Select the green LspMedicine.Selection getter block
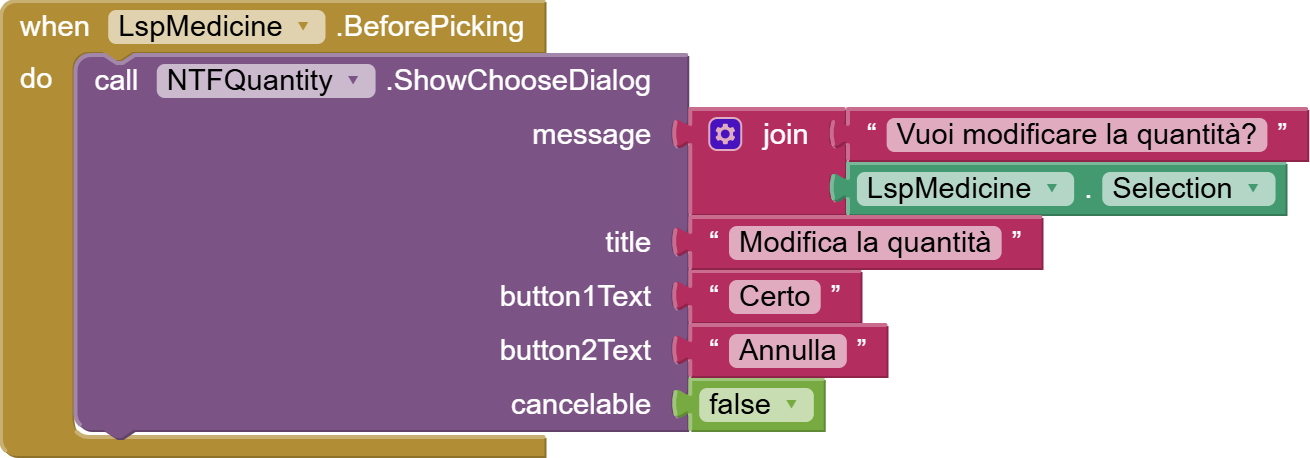The height and width of the screenshot is (458, 1310). [x=1085, y=188]
